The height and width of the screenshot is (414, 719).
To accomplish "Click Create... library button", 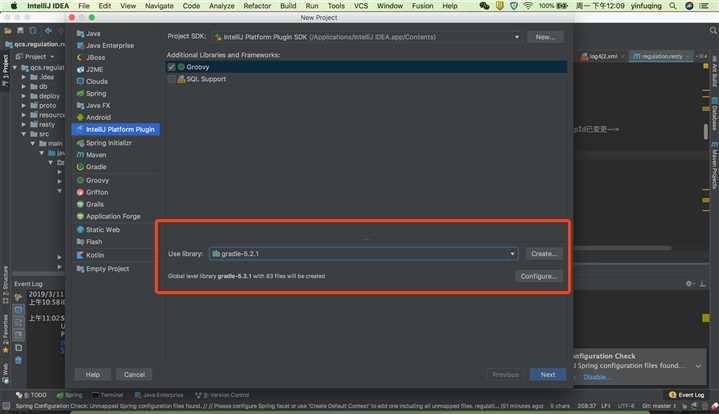I will click(544, 254).
